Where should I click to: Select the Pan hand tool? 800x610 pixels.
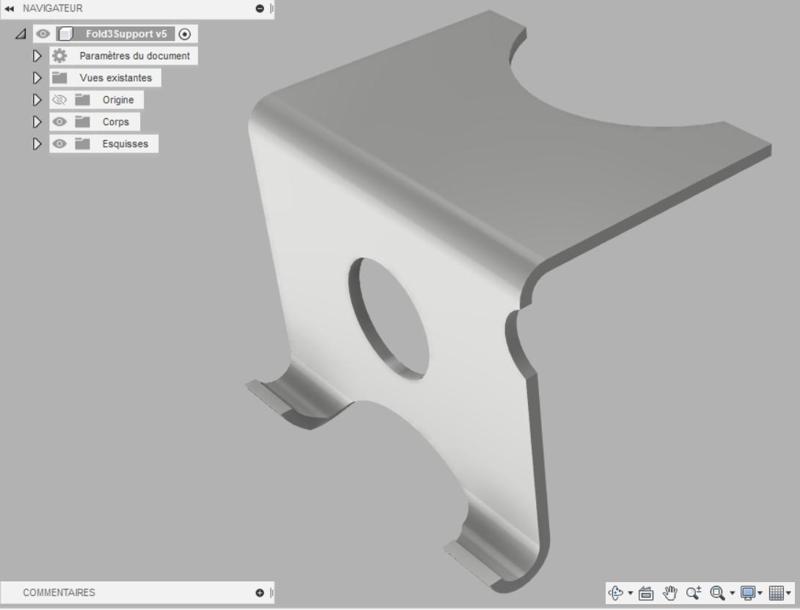coord(669,593)
